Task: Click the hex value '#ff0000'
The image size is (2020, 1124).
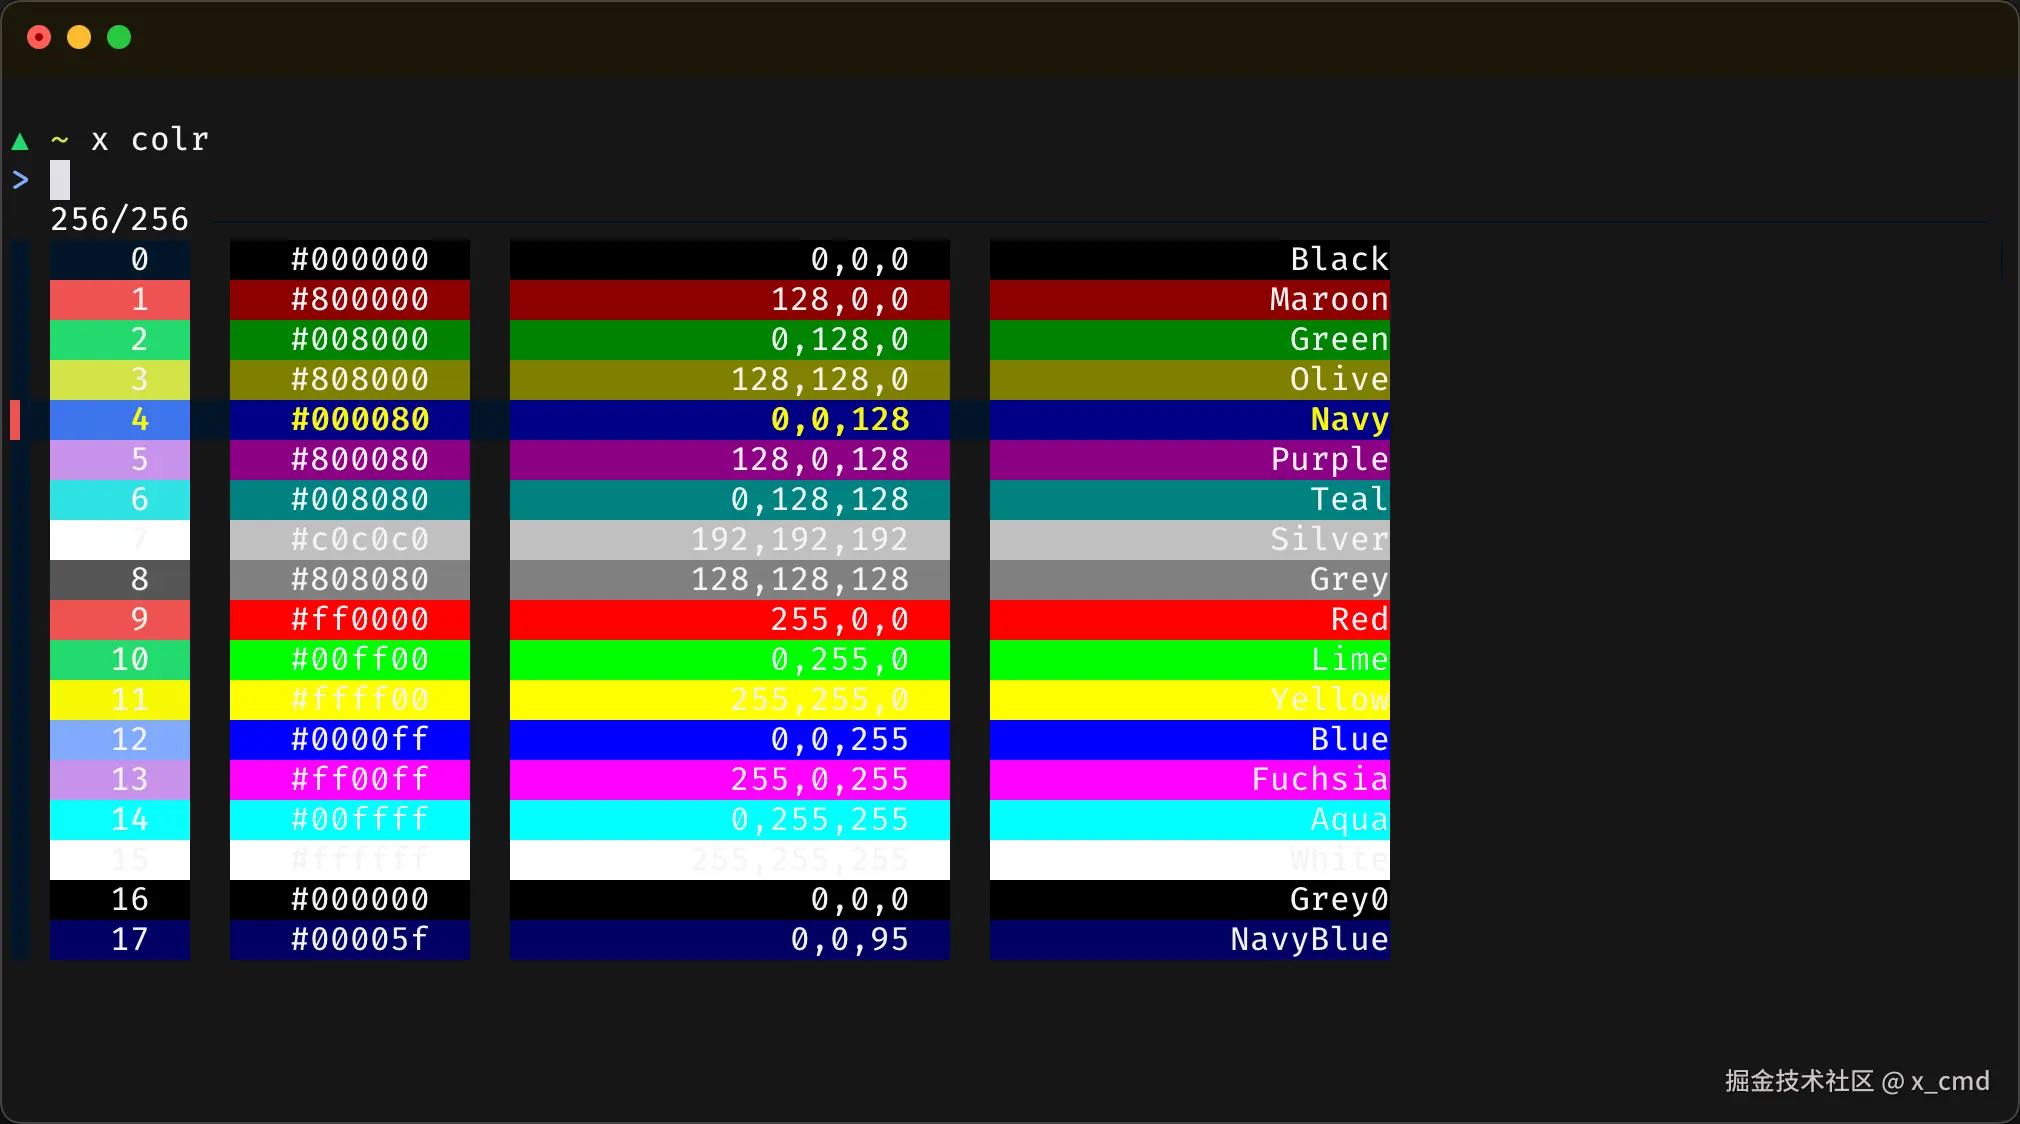Action: (x=360, y=620)
